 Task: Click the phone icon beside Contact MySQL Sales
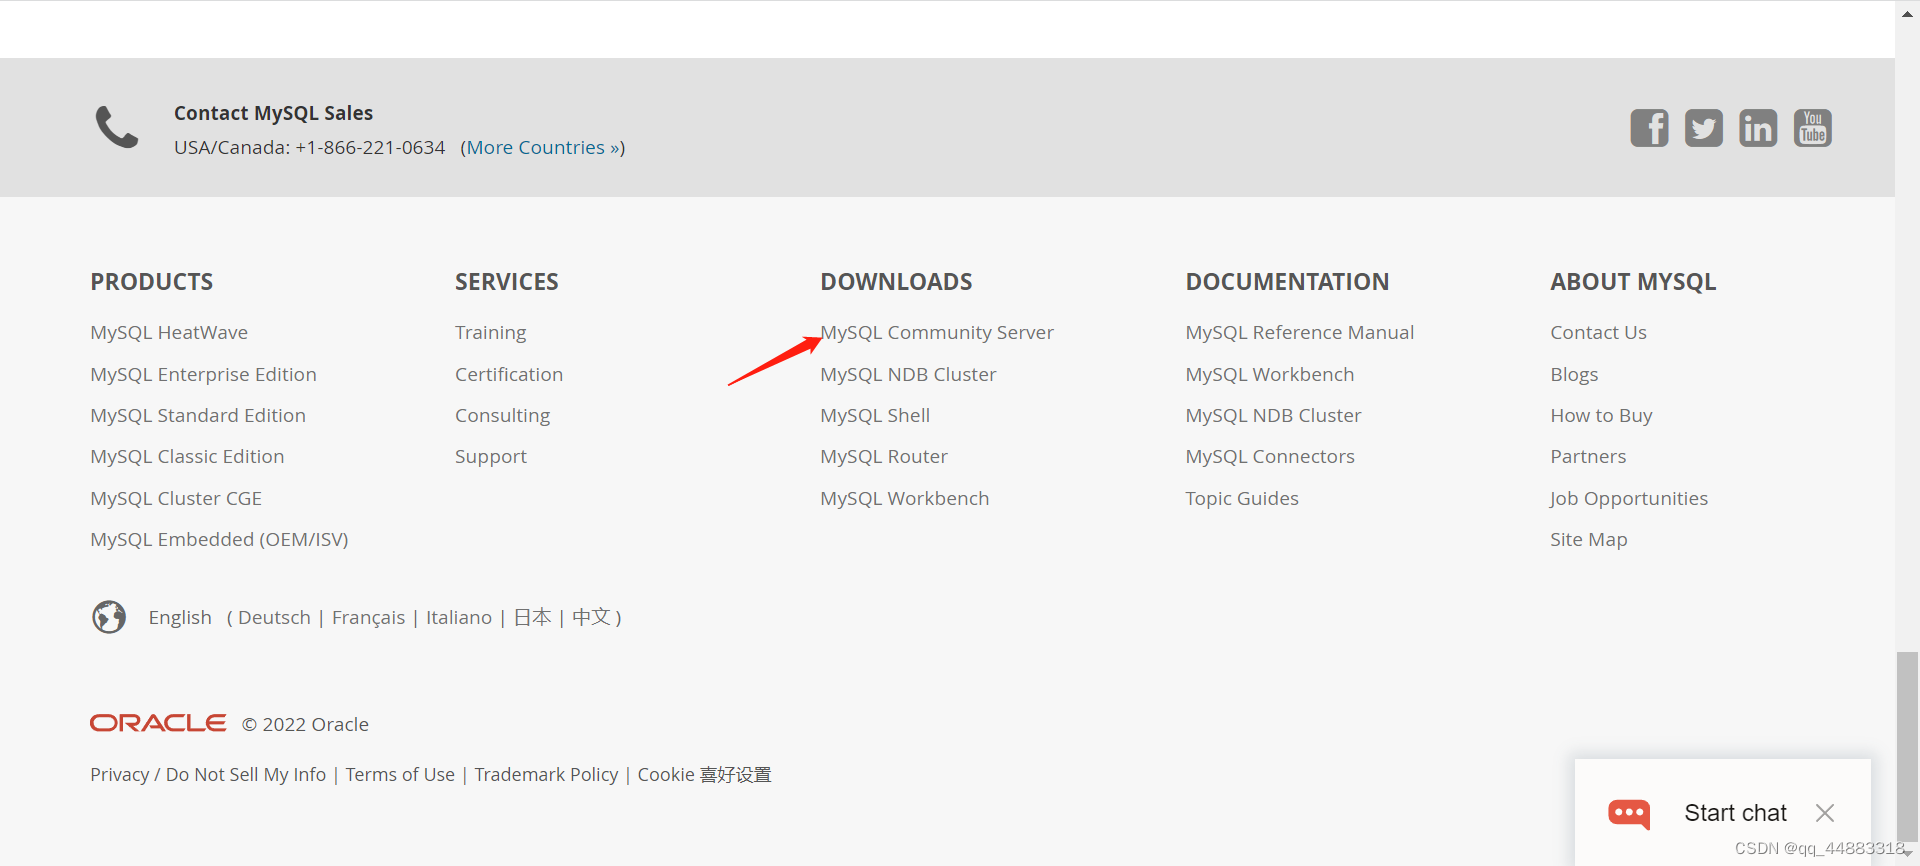[117, 127]
